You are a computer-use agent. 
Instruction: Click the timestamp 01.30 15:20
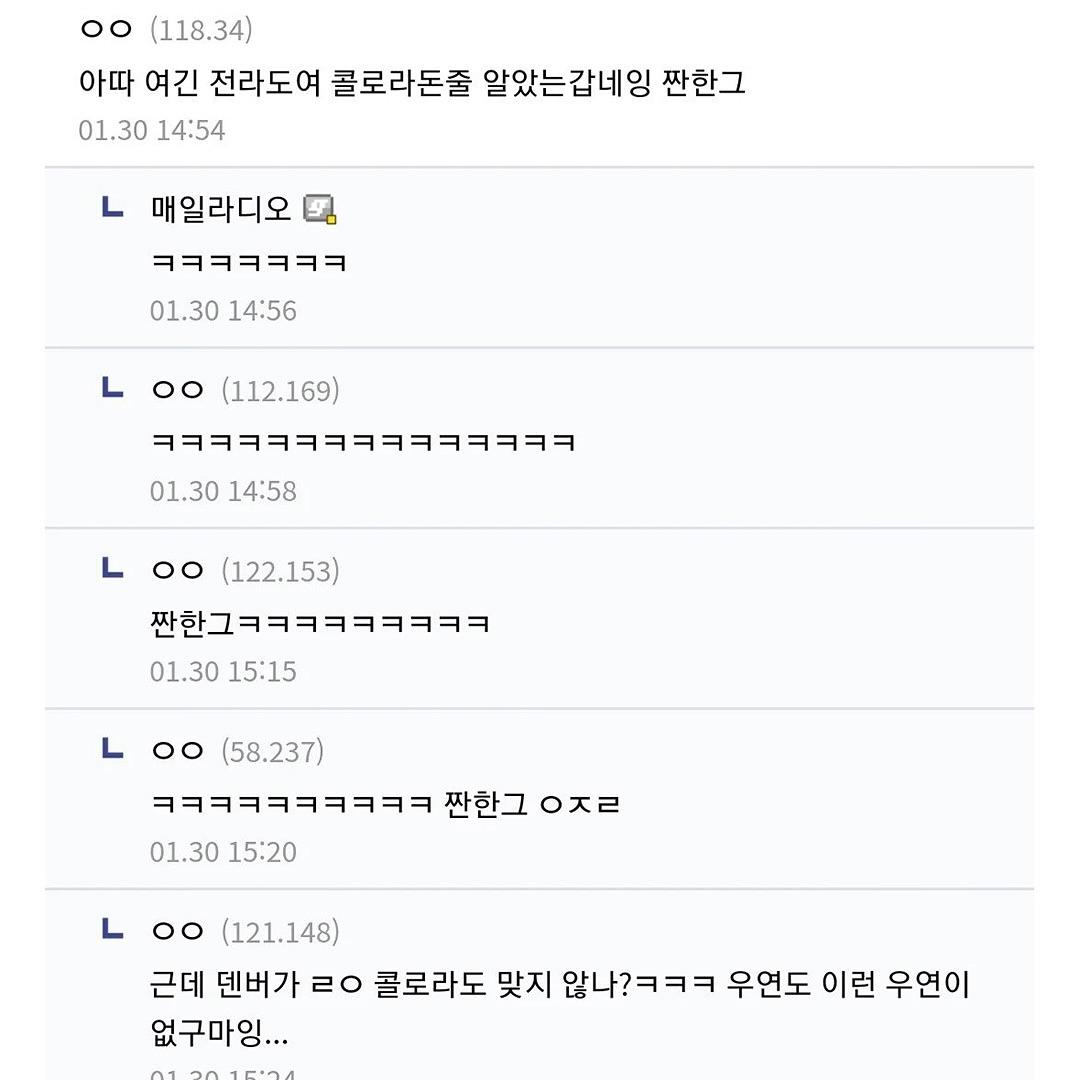[x=223, y=852]
